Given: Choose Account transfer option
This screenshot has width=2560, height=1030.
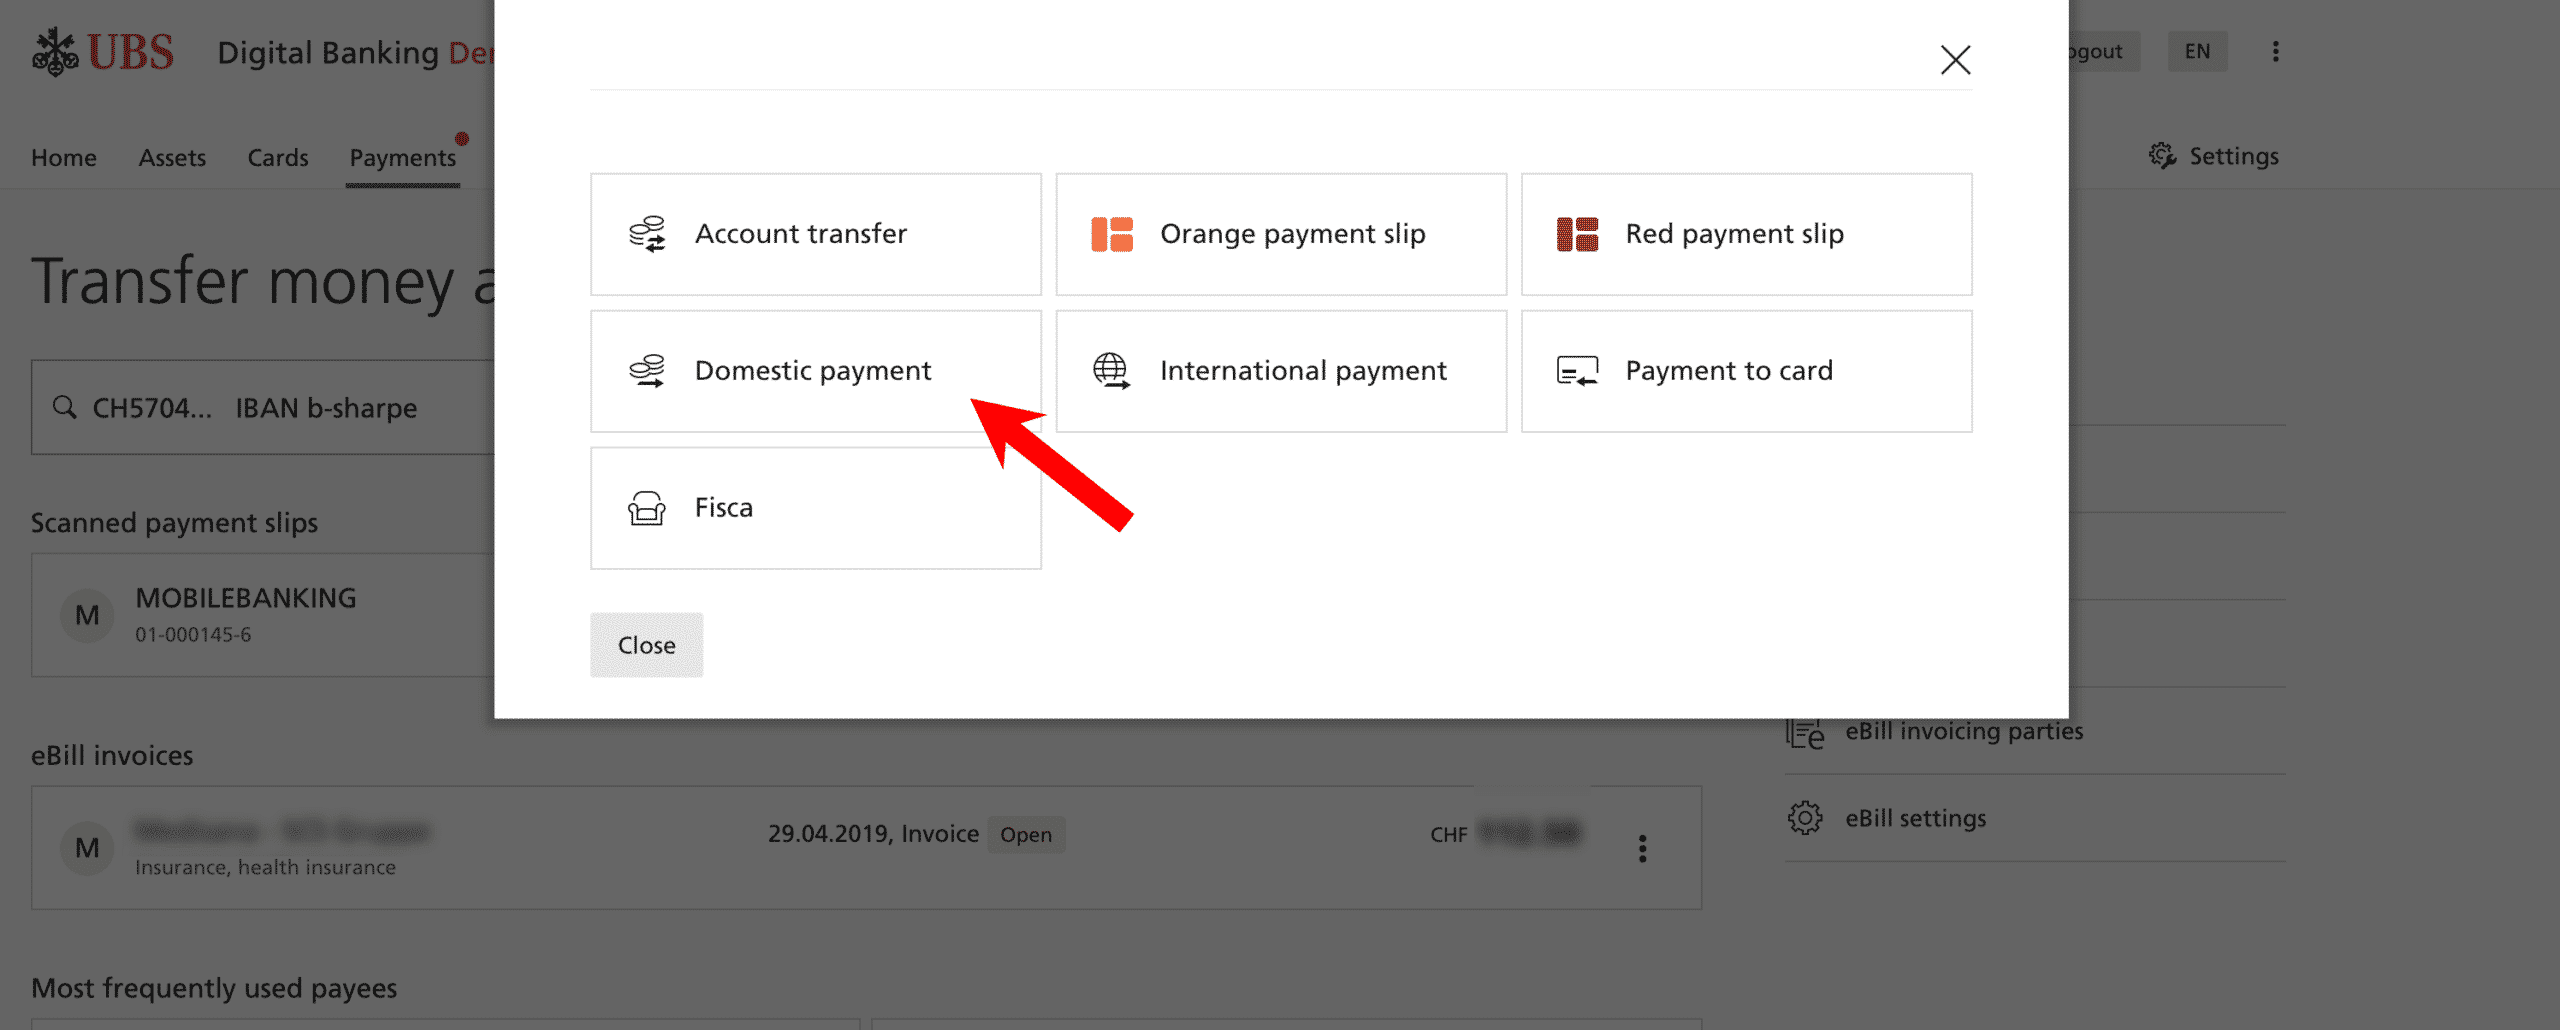Looking at the screenshot, I should 816,234.
